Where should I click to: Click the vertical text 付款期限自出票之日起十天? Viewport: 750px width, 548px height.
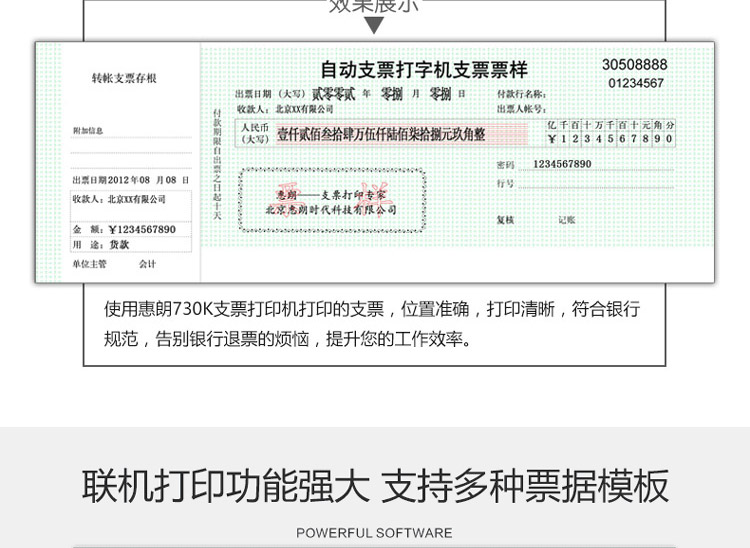[217, 164]
